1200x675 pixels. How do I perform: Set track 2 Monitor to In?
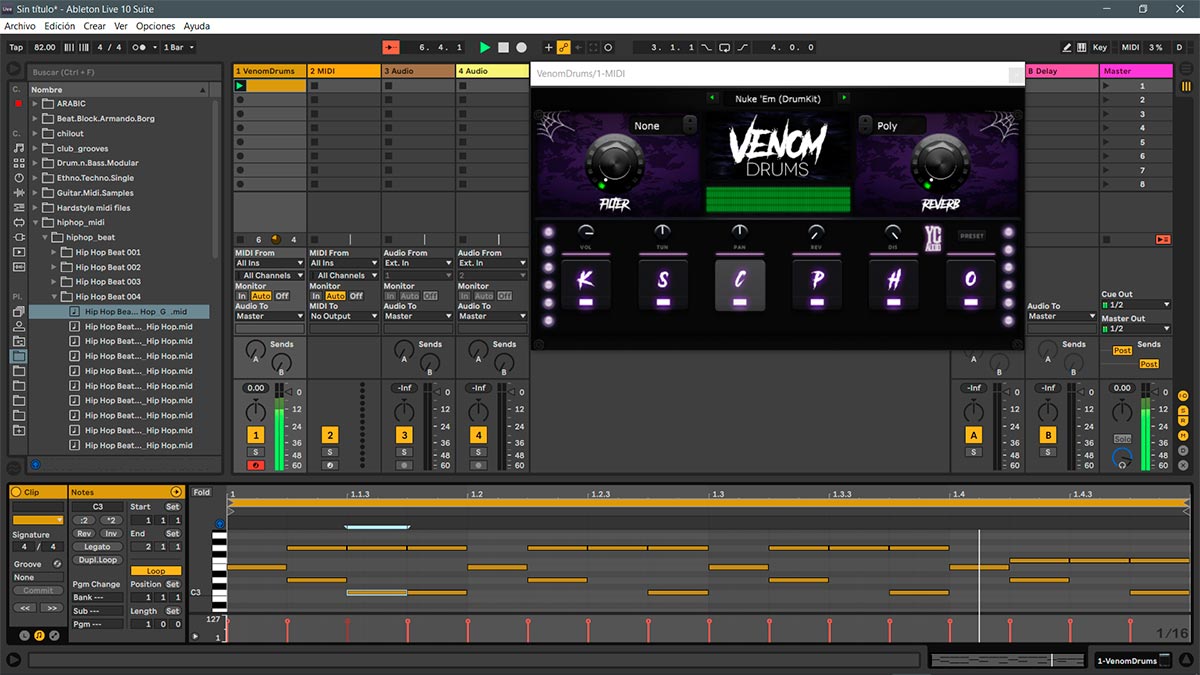pos(316,296)
